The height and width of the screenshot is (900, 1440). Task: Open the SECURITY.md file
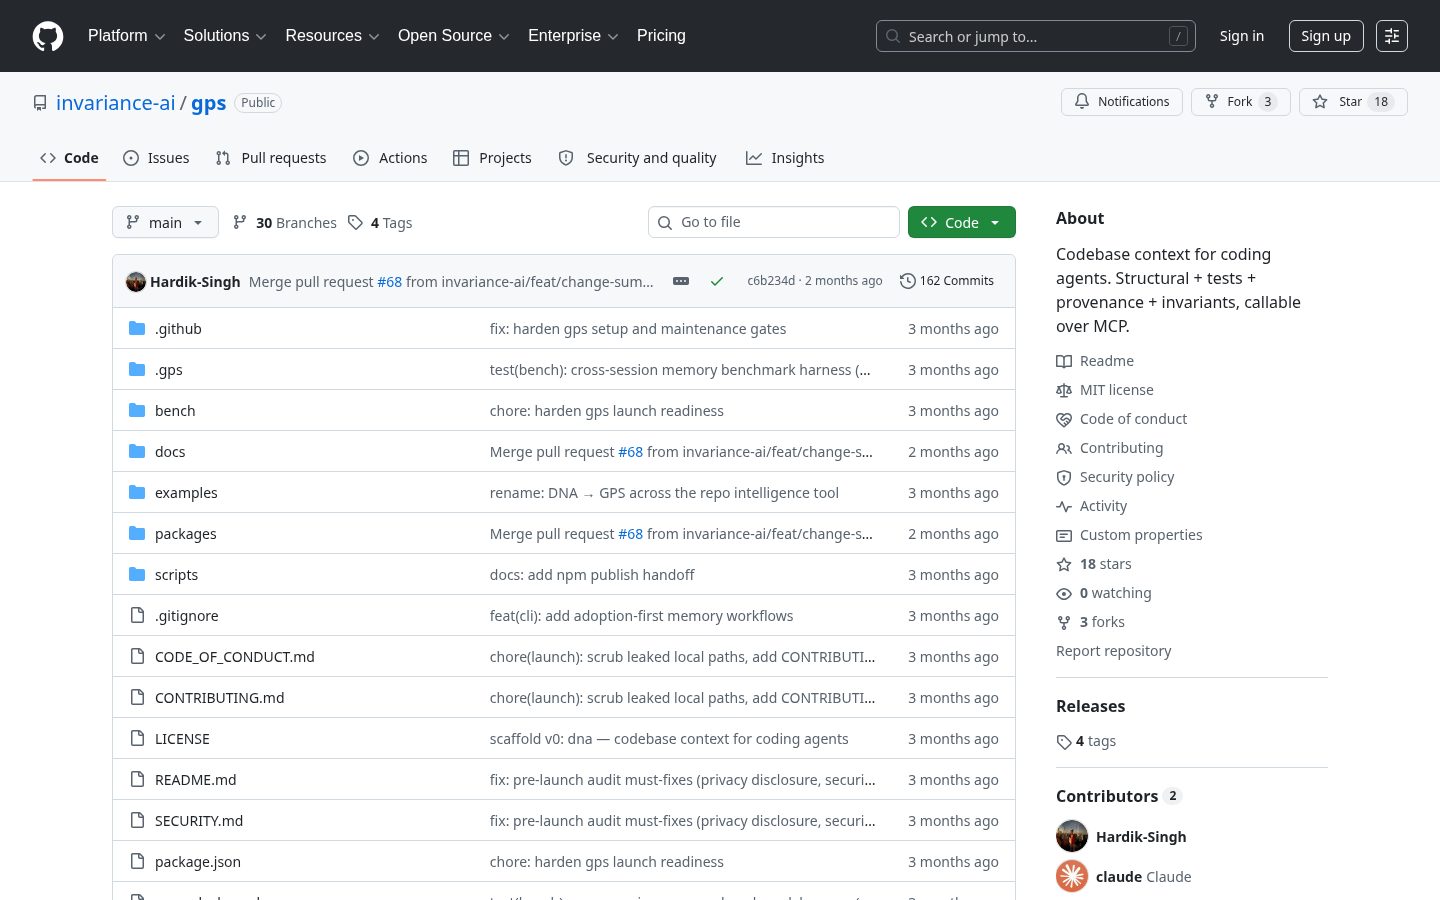point(199,821)
